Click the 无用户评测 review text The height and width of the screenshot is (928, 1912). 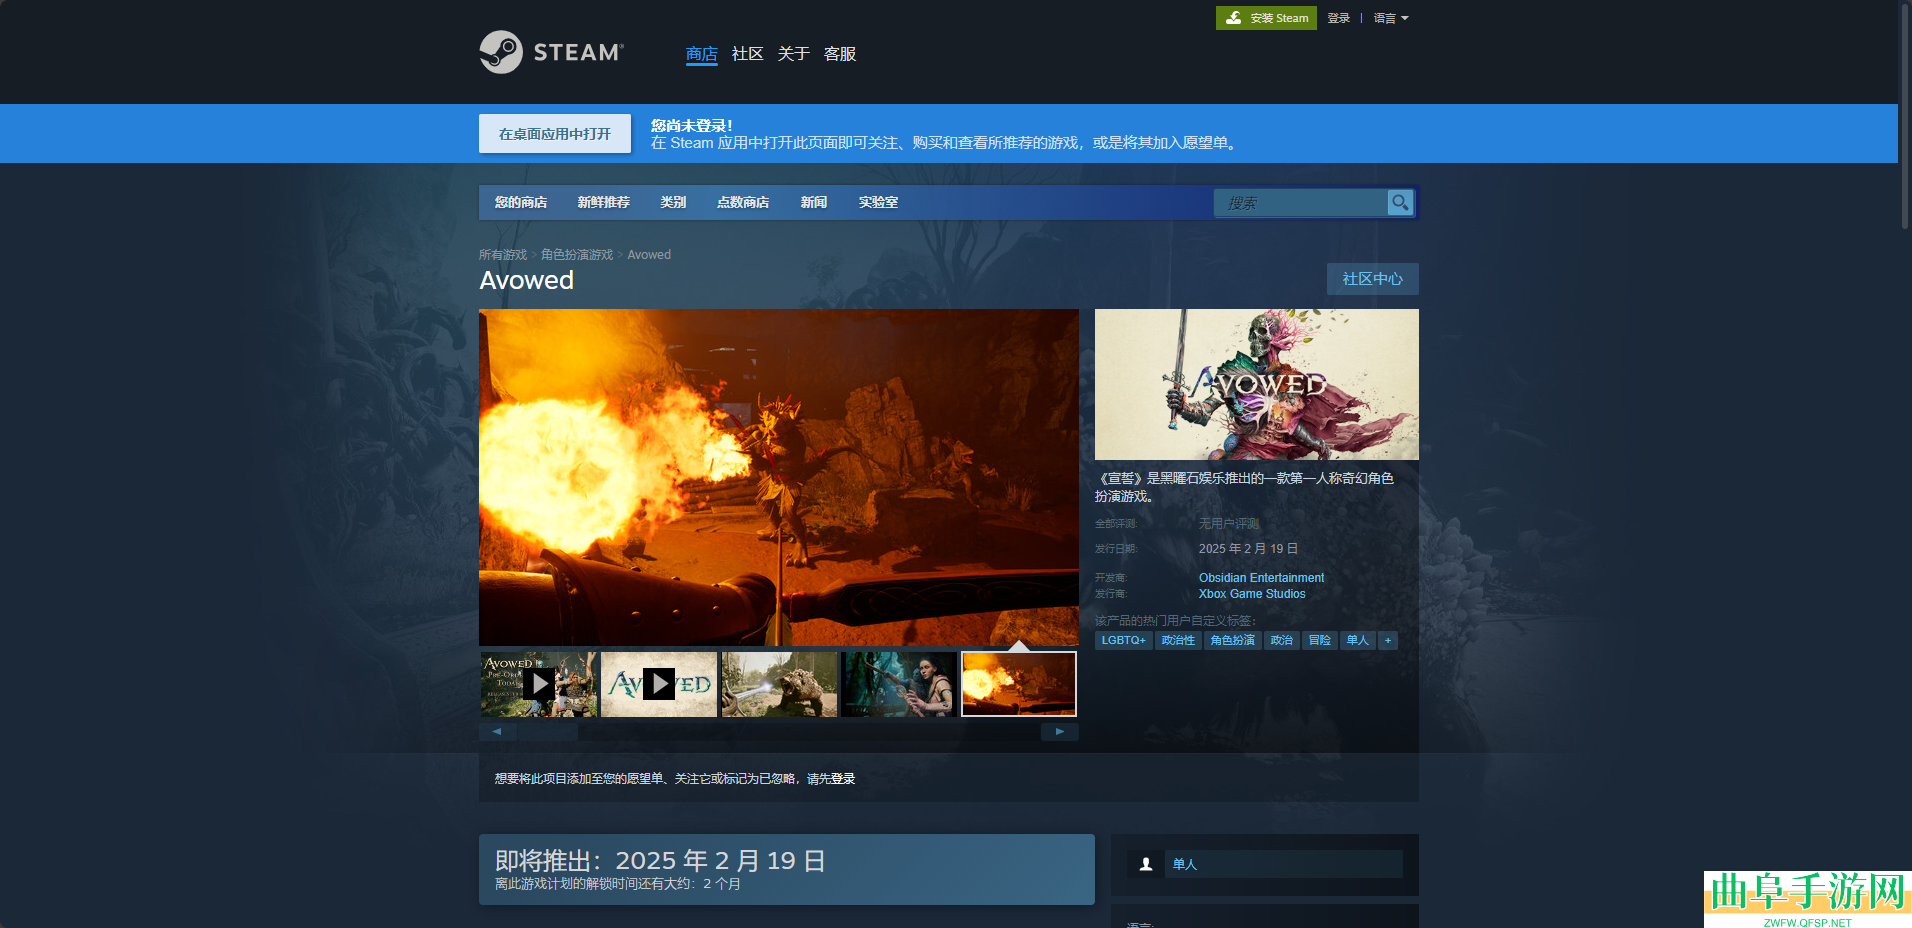click(1229, 524)
